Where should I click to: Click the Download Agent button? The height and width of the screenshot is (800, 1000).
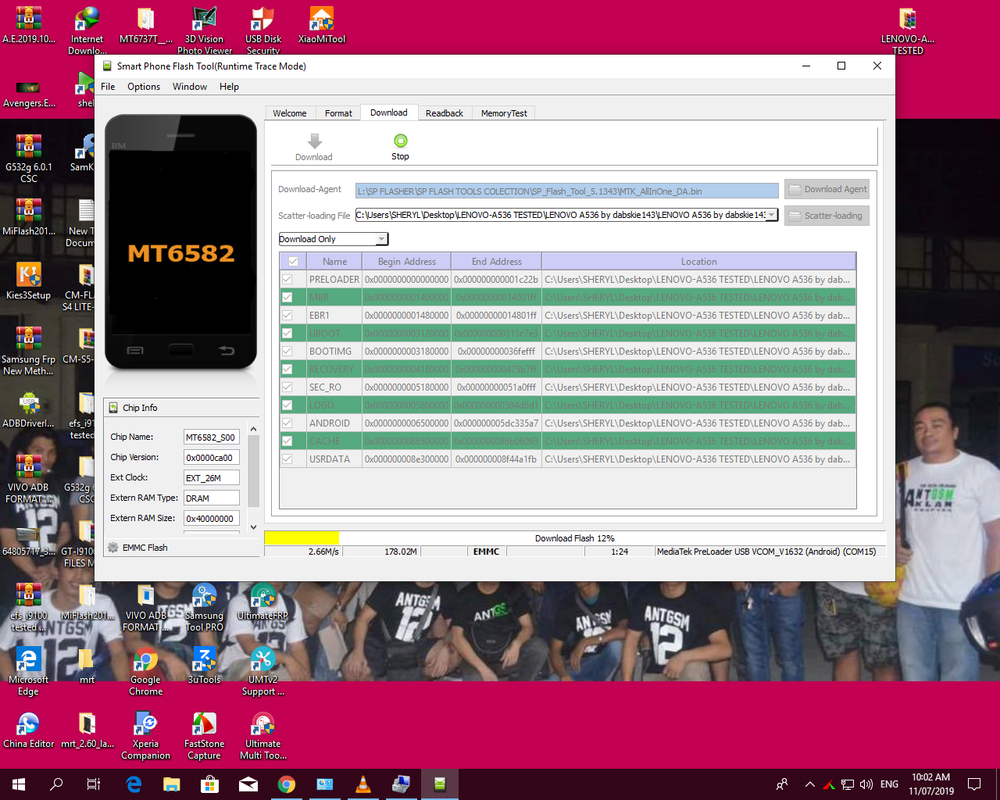(827, 189)
